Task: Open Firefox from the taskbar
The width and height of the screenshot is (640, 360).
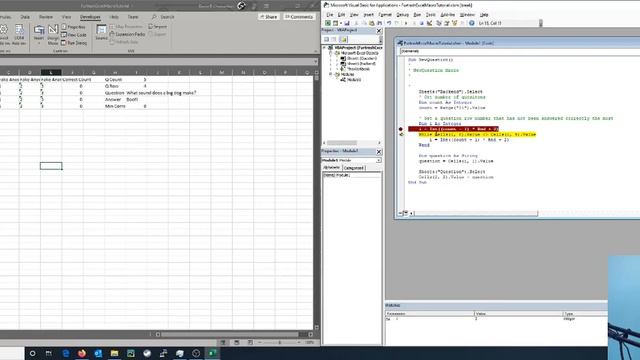Action: (x=82, y=353)
